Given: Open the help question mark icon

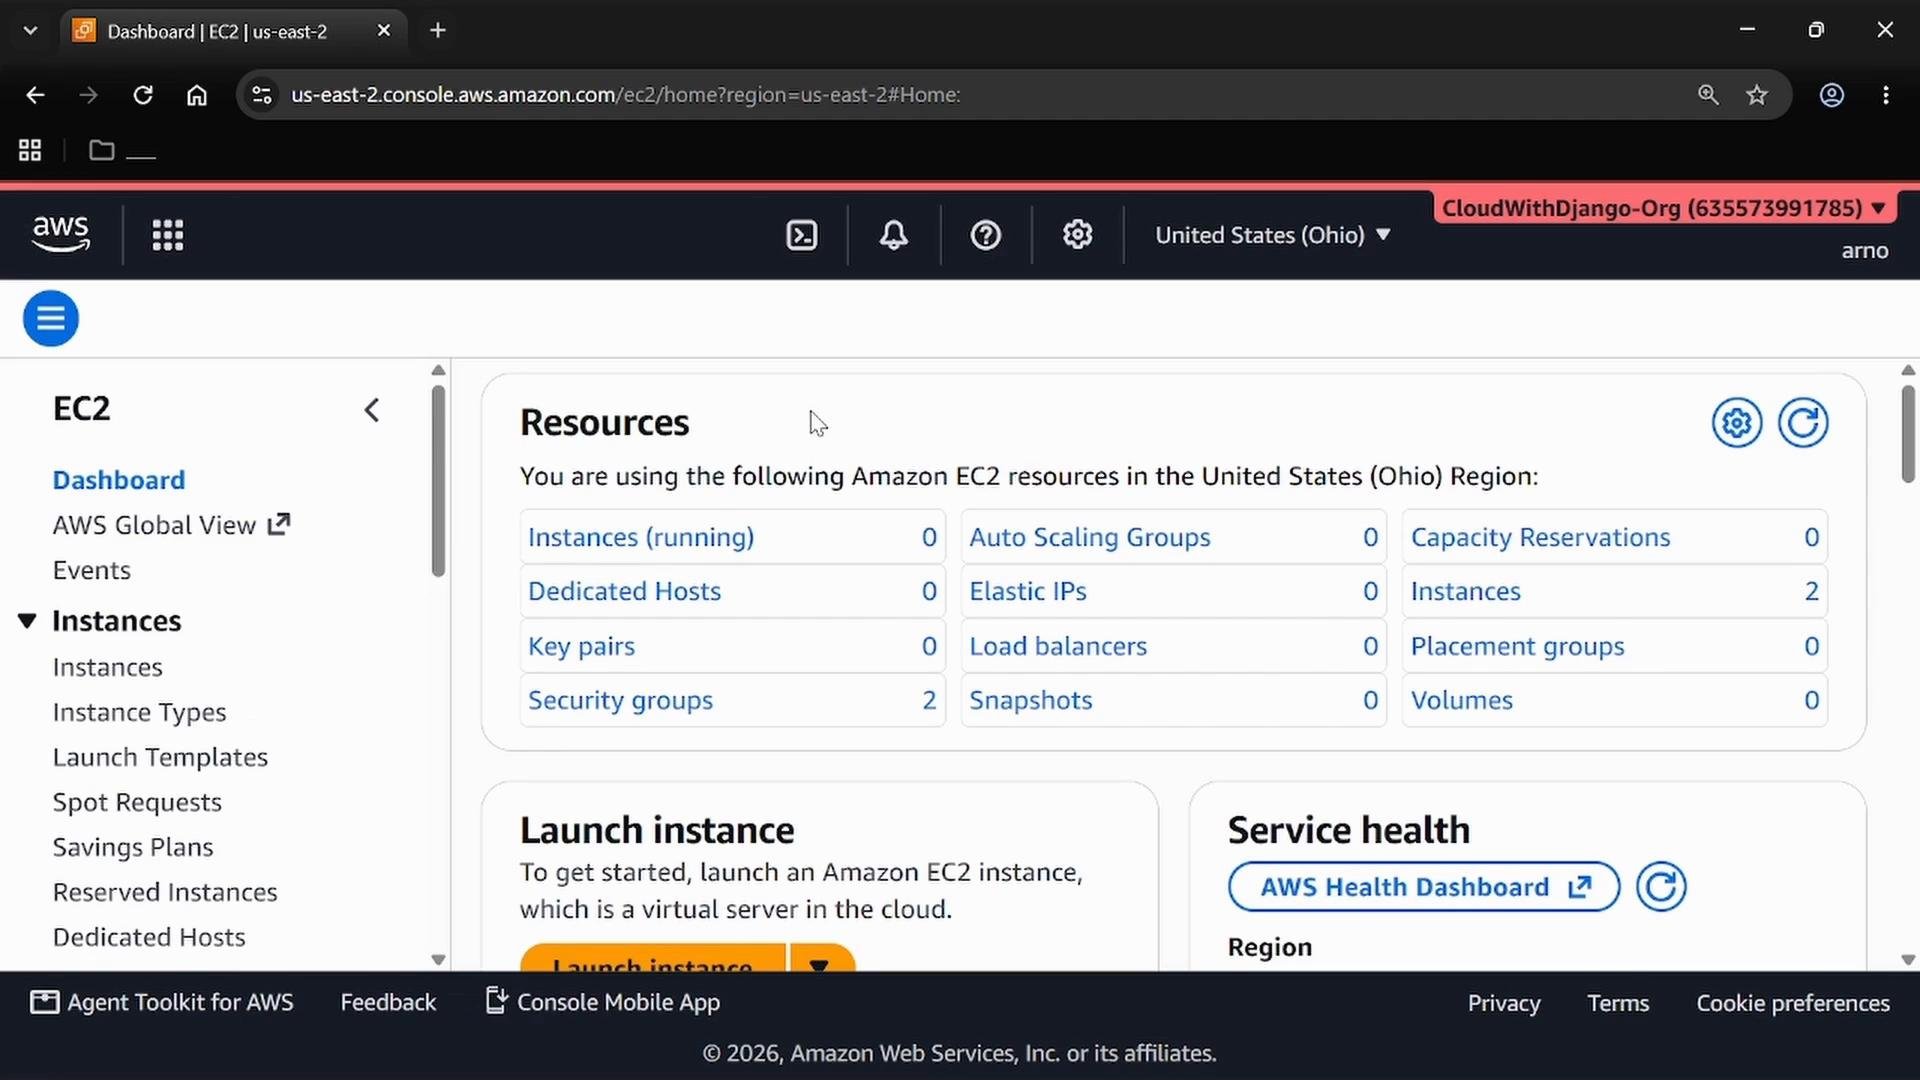Looking at the screenshot, I should [985, 235].
